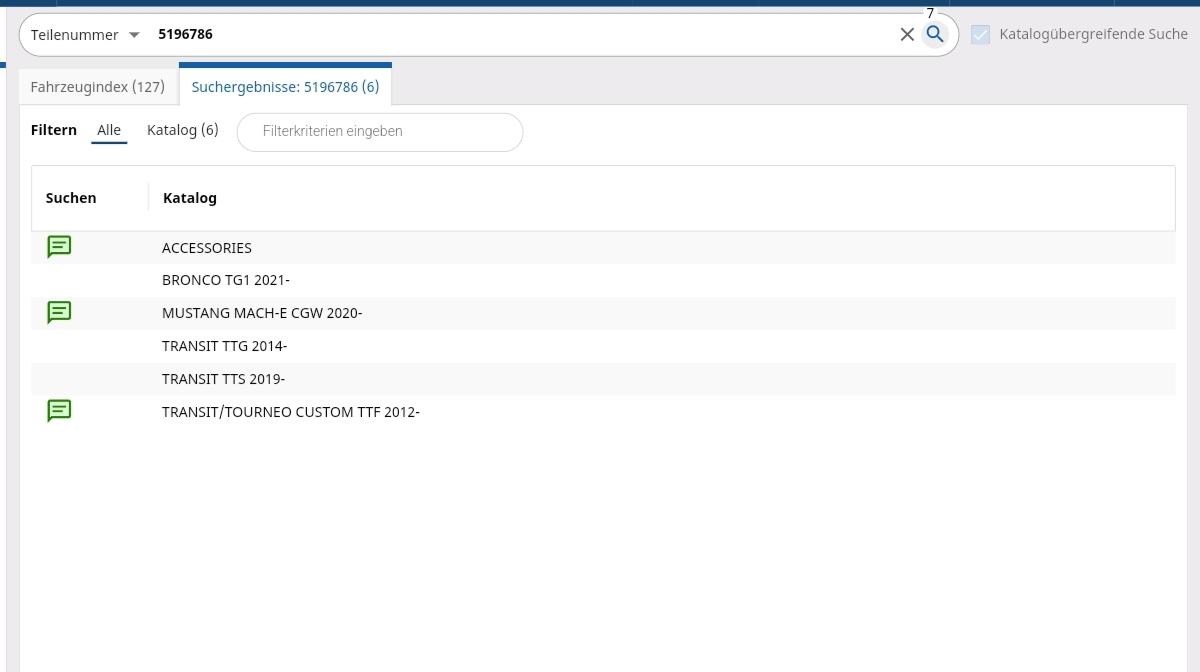This screenshot has height=672, width=1200.
Task: Choose the TRANSIT TTS 2019- row
Action: [223, 380]
